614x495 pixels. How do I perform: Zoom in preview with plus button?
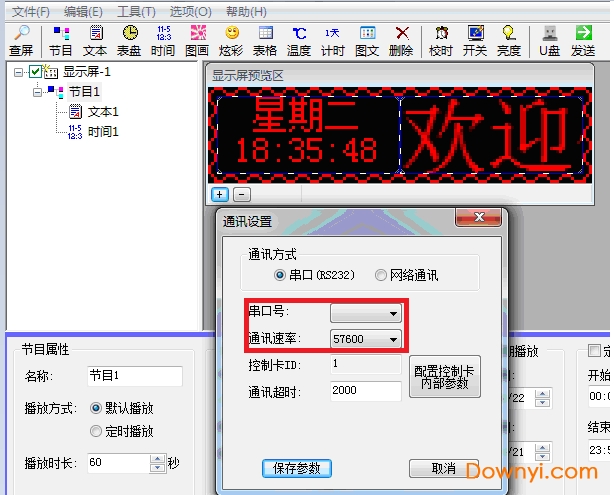click(220, 194)
